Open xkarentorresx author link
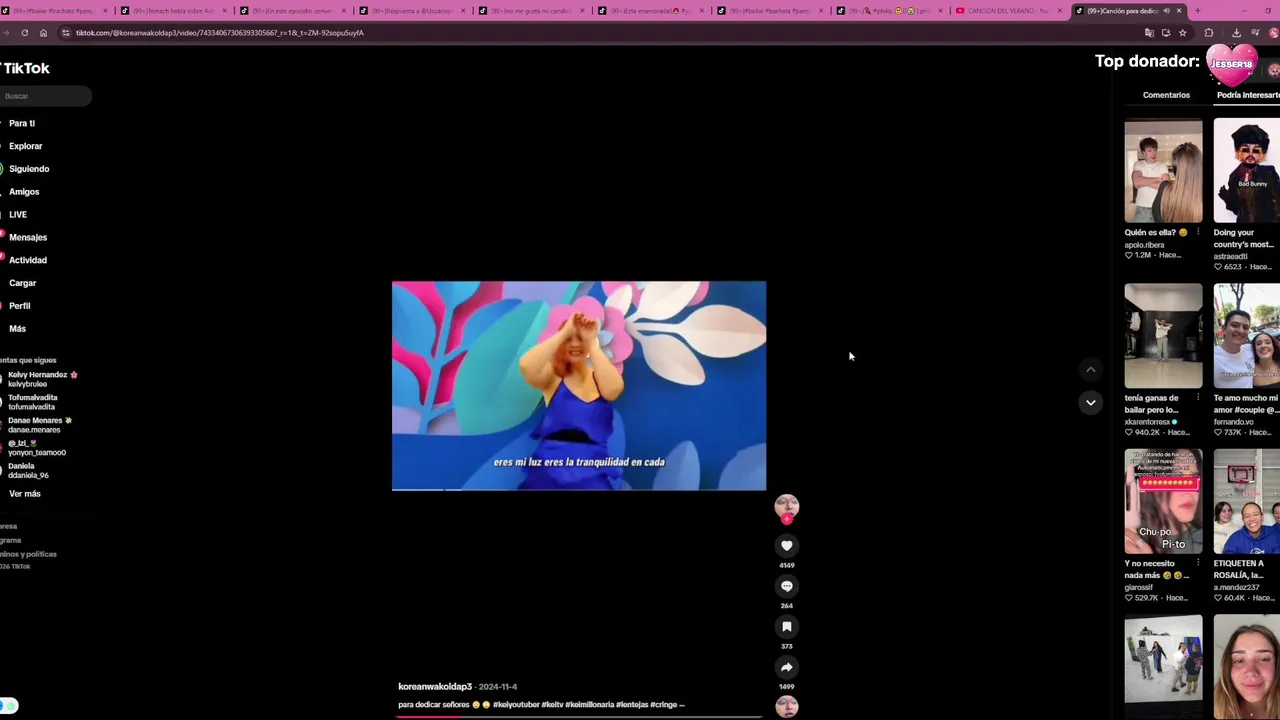Screen dimensions: 1280x720 tap(1147, 422)
